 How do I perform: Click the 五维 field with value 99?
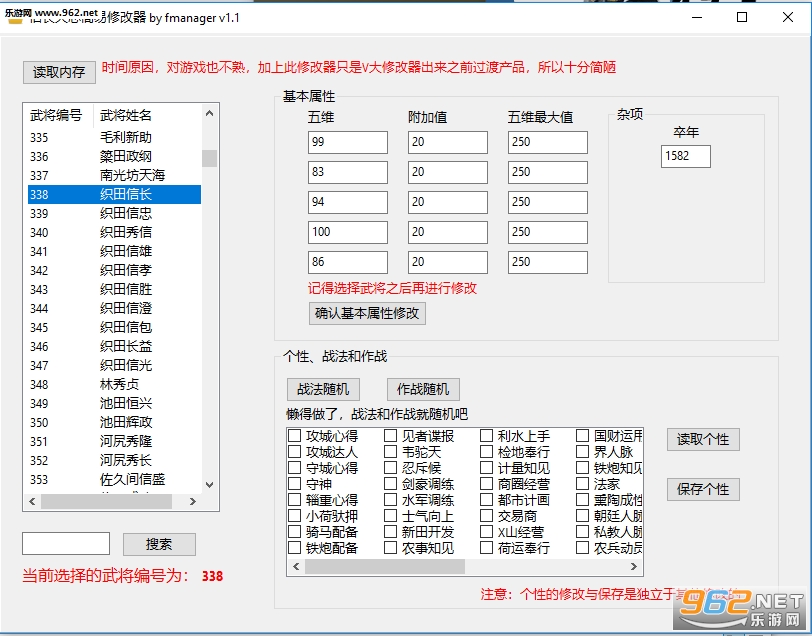click(x=347, y=142)
